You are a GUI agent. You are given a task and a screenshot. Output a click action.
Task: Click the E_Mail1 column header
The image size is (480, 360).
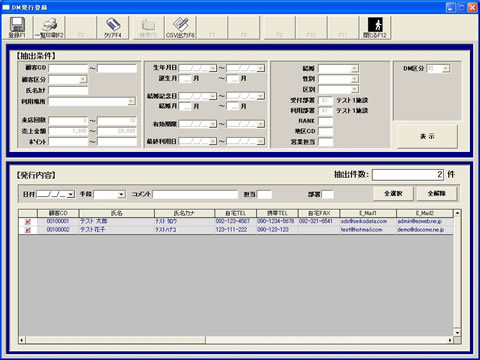click(368, 213)
